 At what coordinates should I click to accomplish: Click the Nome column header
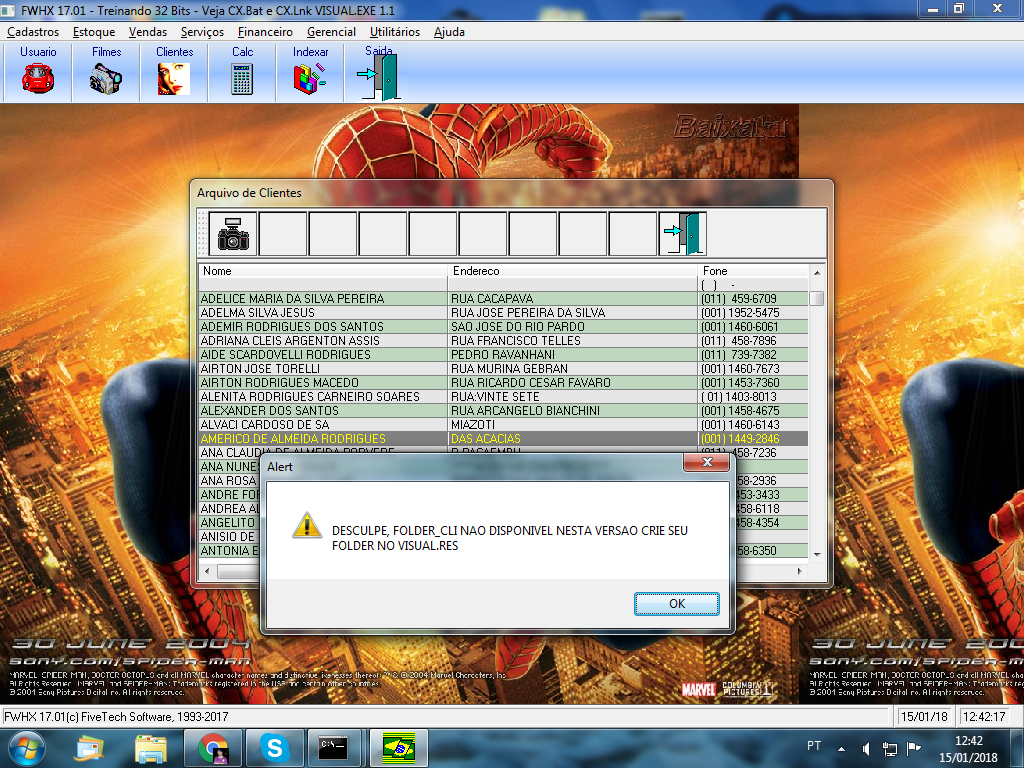323,271
